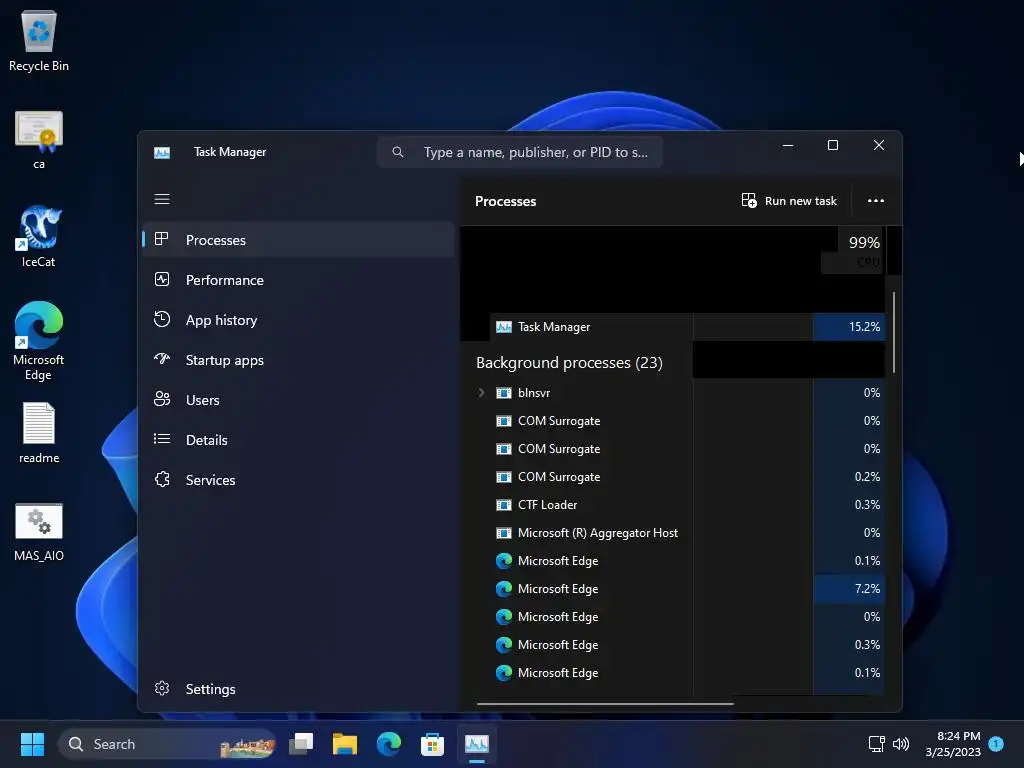Click the horizontal scrollbar under process list

605,704
